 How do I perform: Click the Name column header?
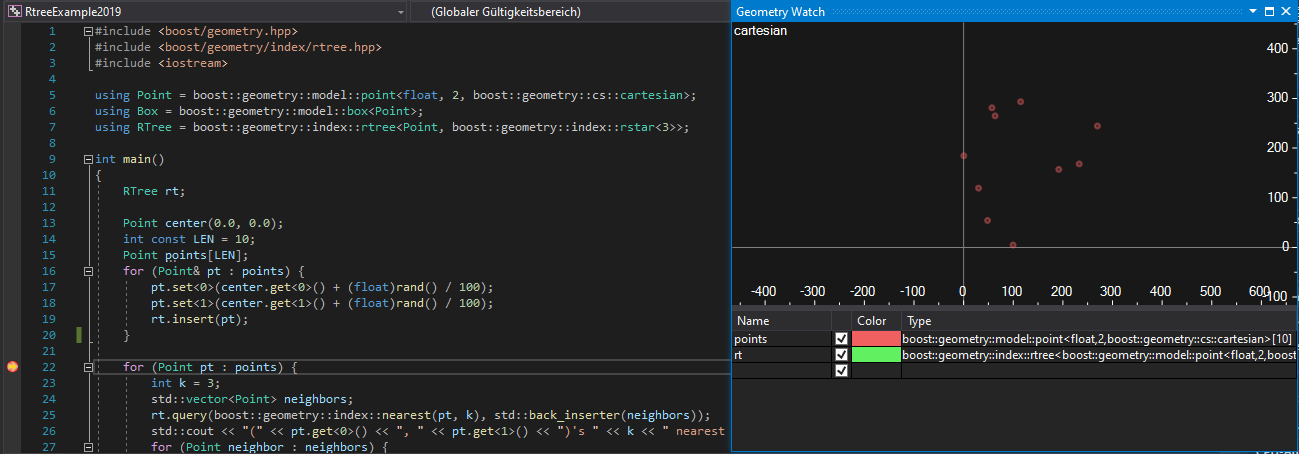click(781, 321)
